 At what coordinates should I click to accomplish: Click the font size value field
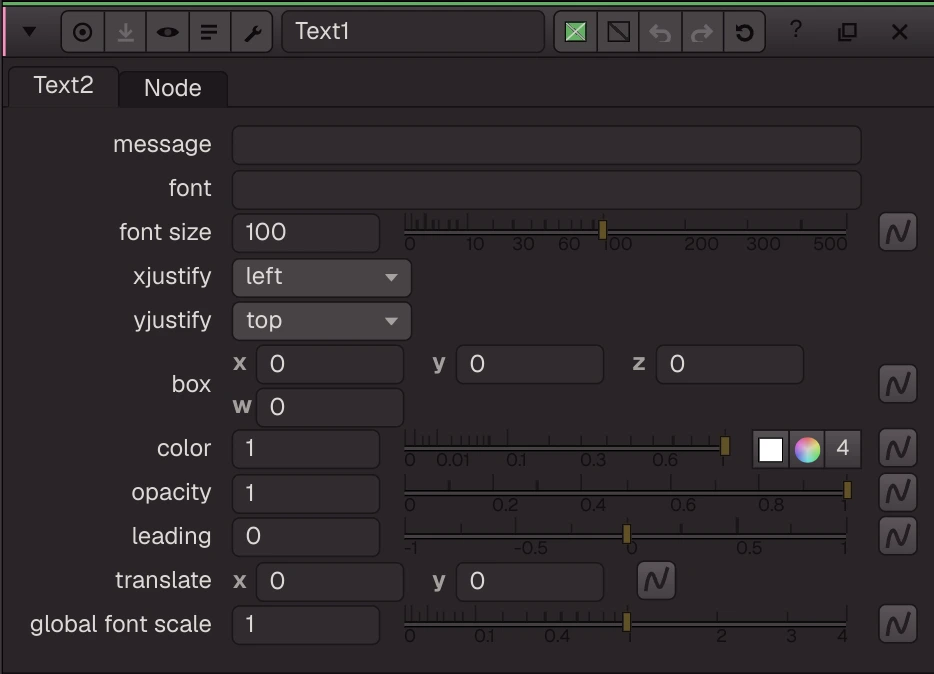coord(306,232)
